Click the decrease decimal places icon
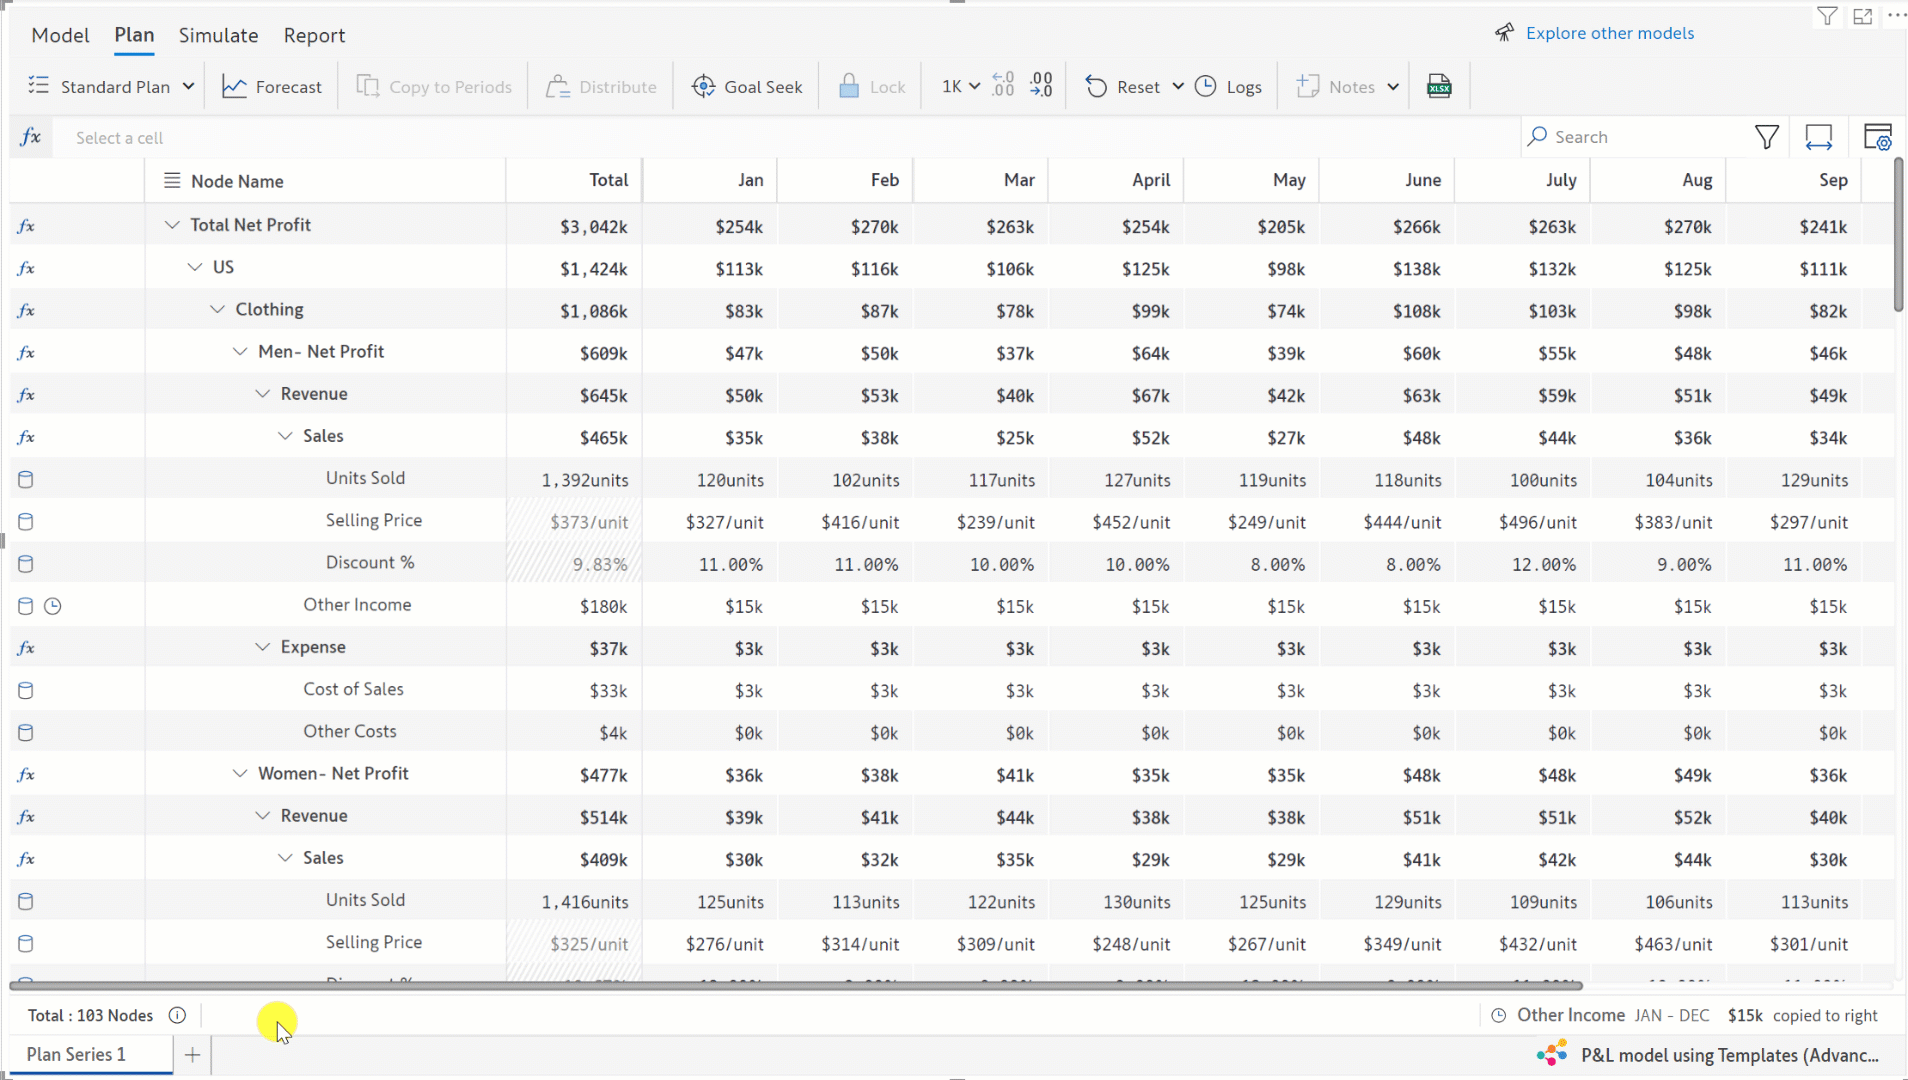Viewport: 1908px width, 1080px height. click(x=1041, y=87)
